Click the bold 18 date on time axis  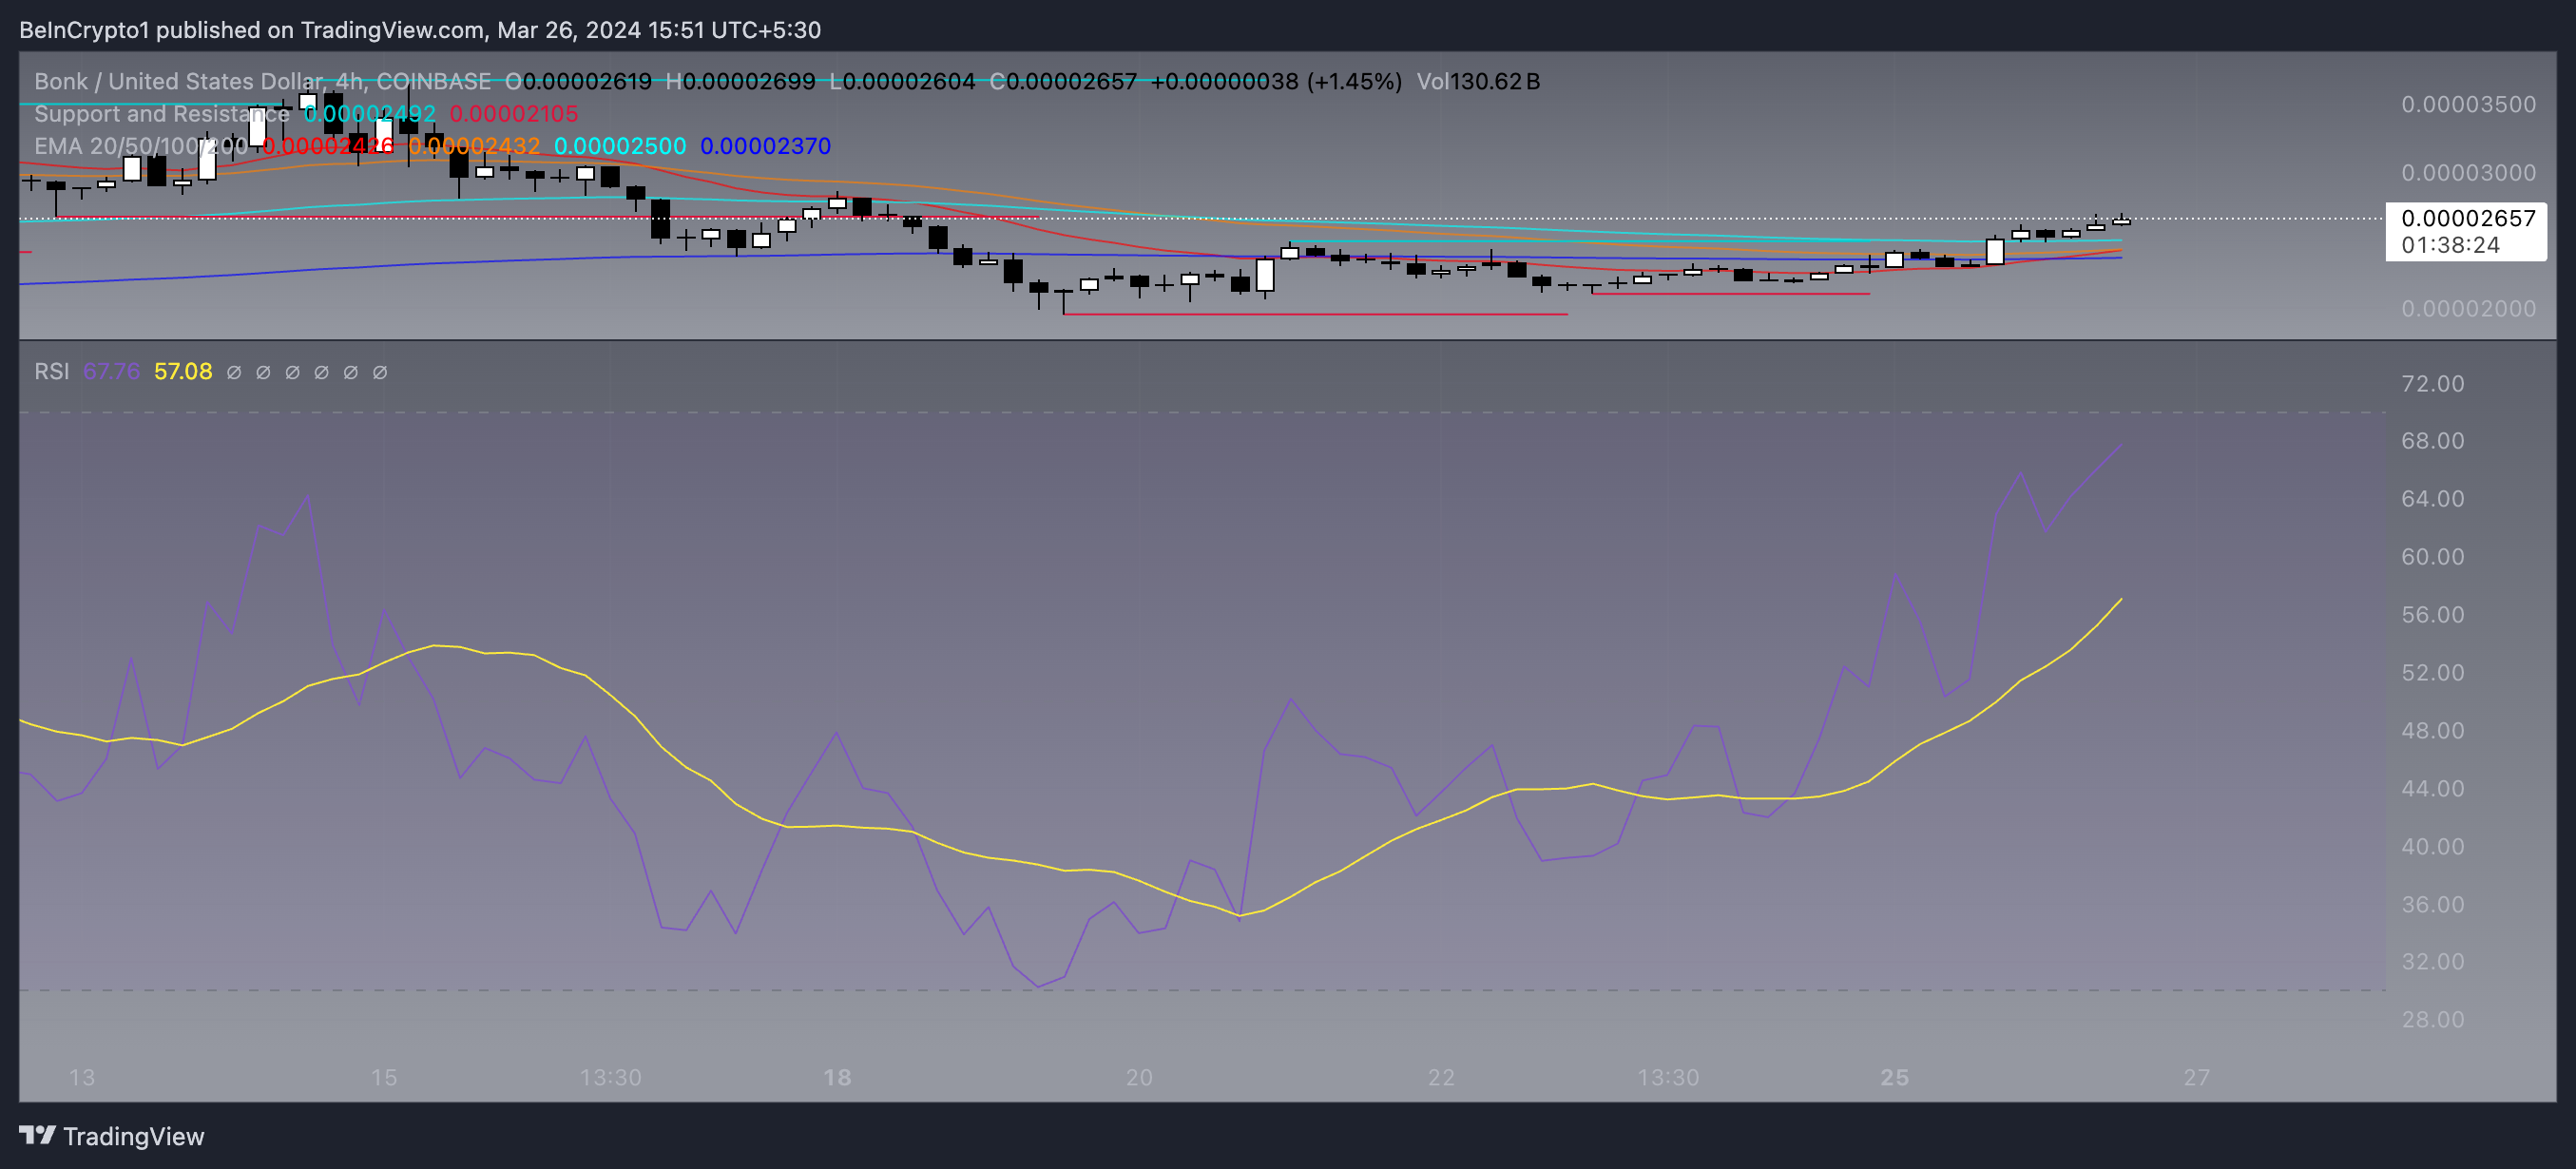point(837,1077)
